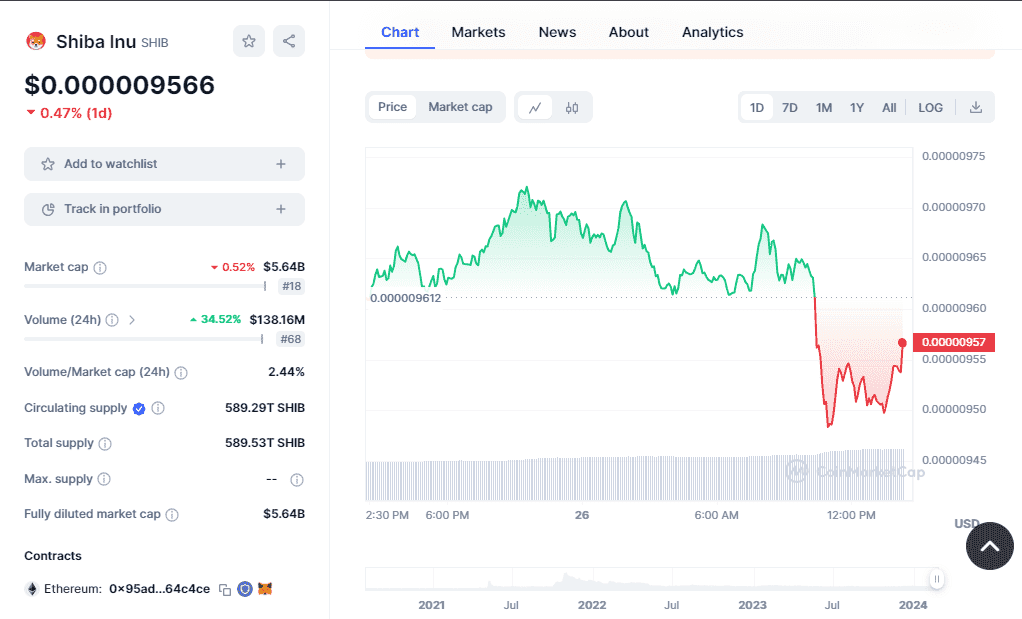Open the Markets tab
The image size is (1022, 619).
click(478, 32)
